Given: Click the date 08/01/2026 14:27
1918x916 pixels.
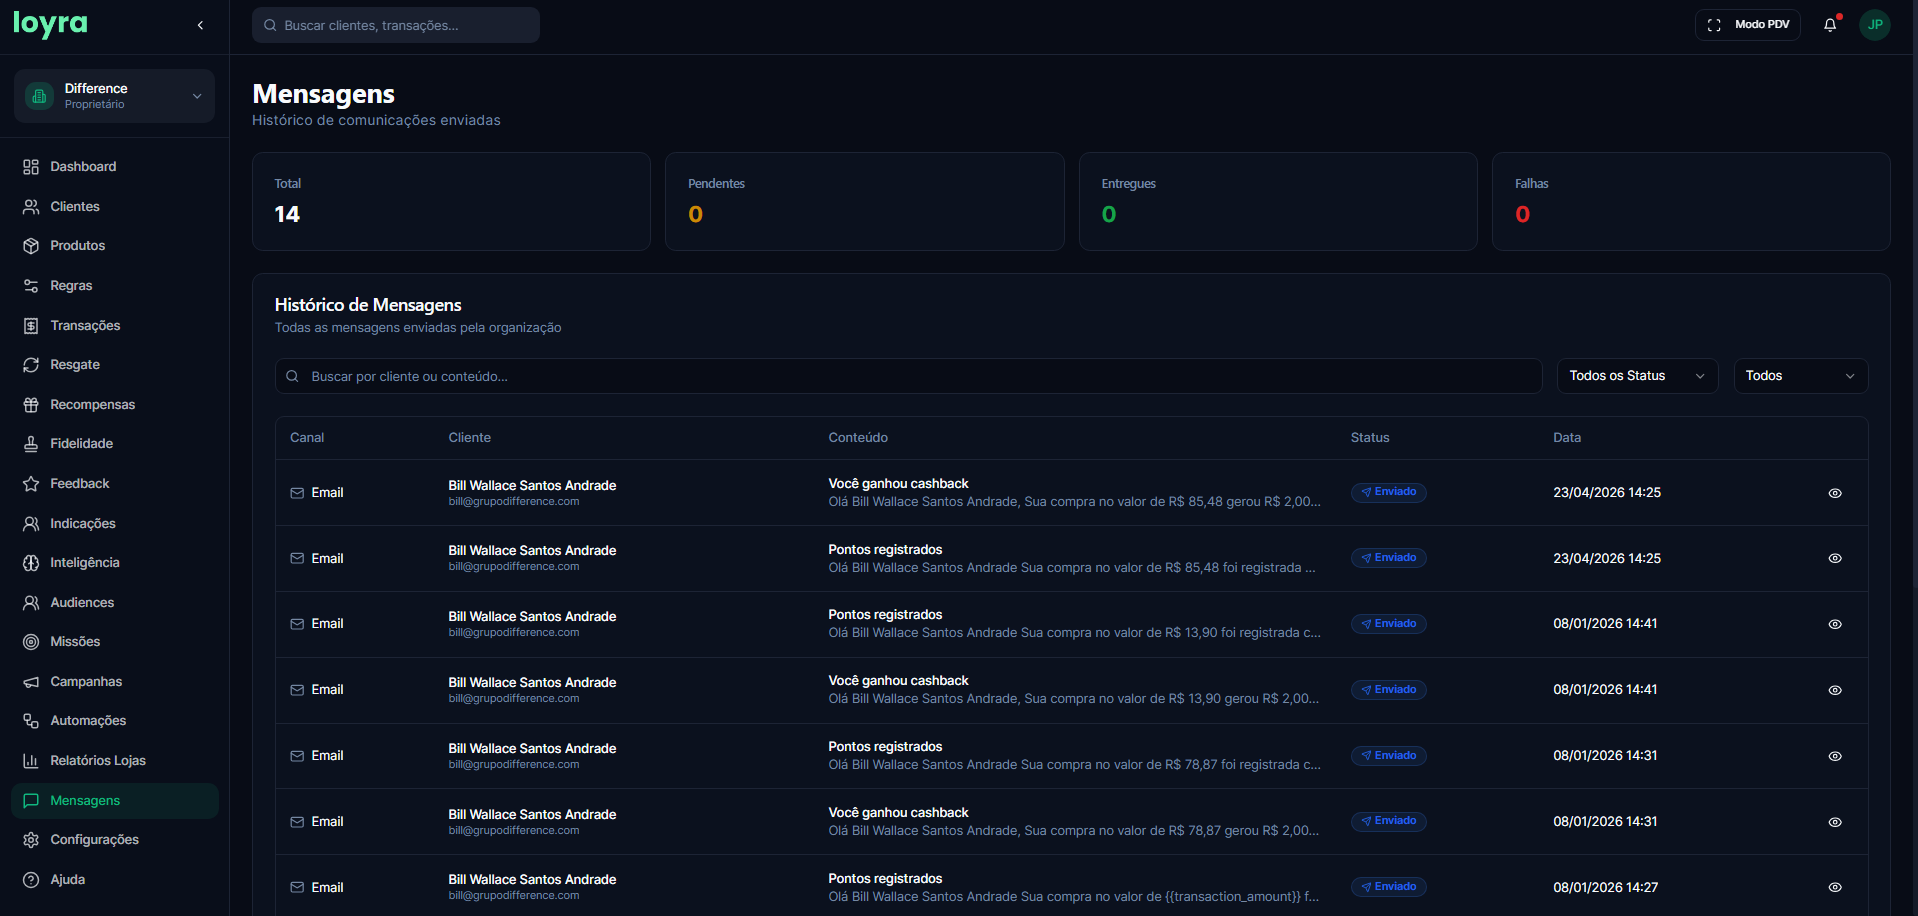Looking at the screenshot, I should [1605, 888].
